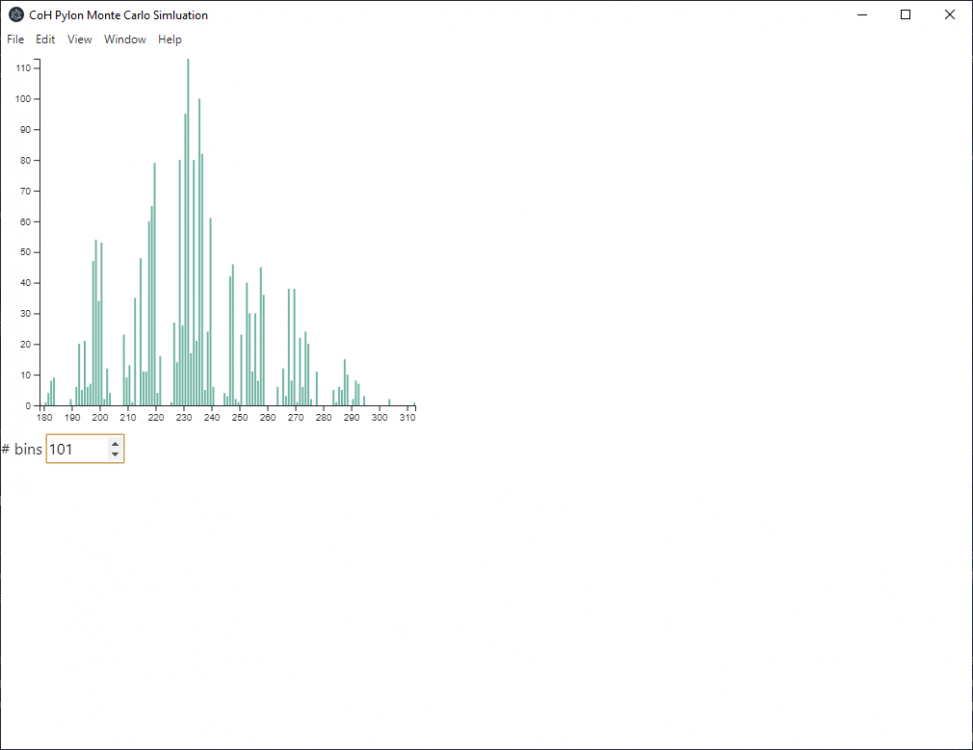Decrease bin count with down arrow
973x750 pixels.
coord(115,455)
